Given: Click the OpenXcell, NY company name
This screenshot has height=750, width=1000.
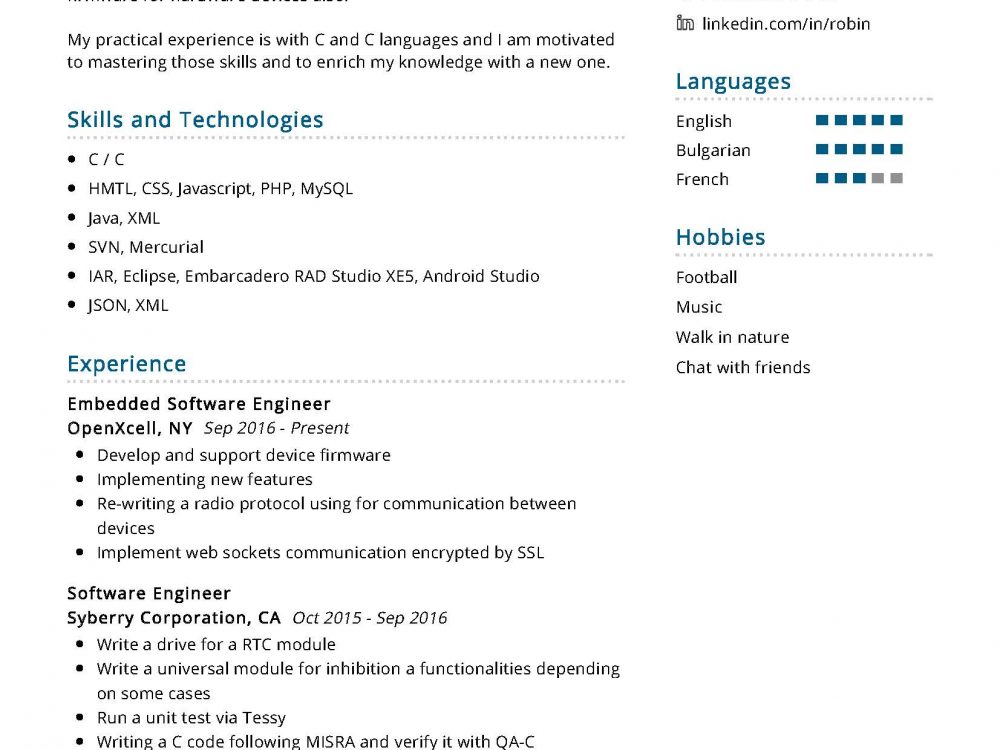Looking at the screenshot, I should click(x=129, y=428).
